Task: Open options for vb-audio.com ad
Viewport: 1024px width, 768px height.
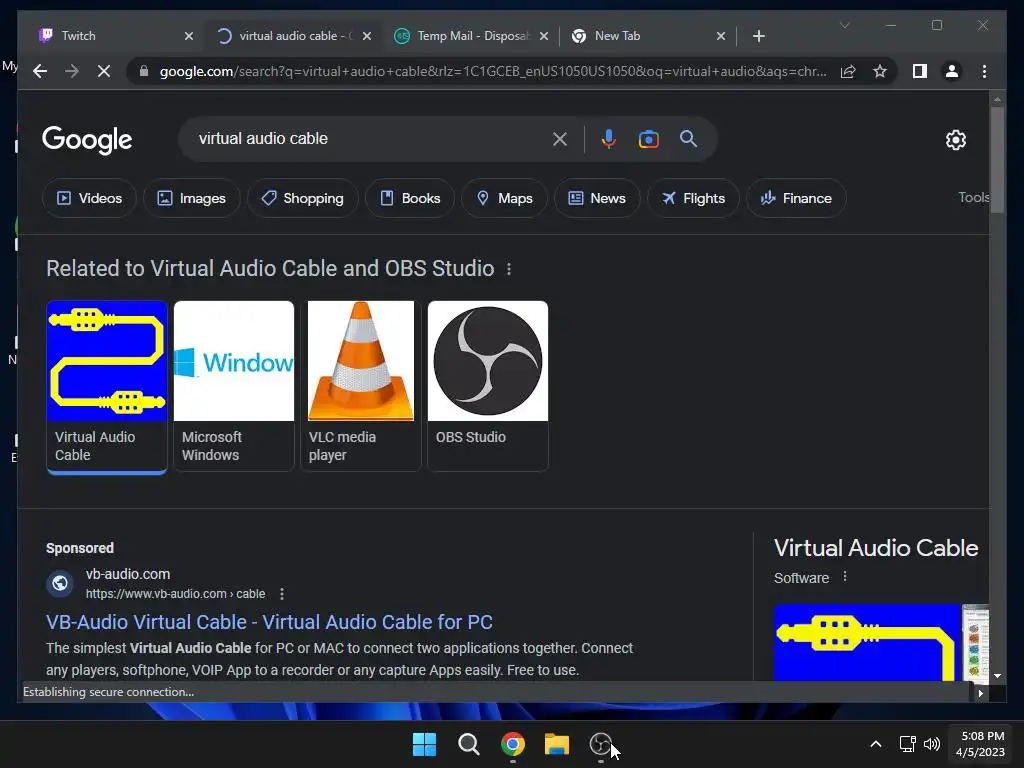Action: pos(281,594)
